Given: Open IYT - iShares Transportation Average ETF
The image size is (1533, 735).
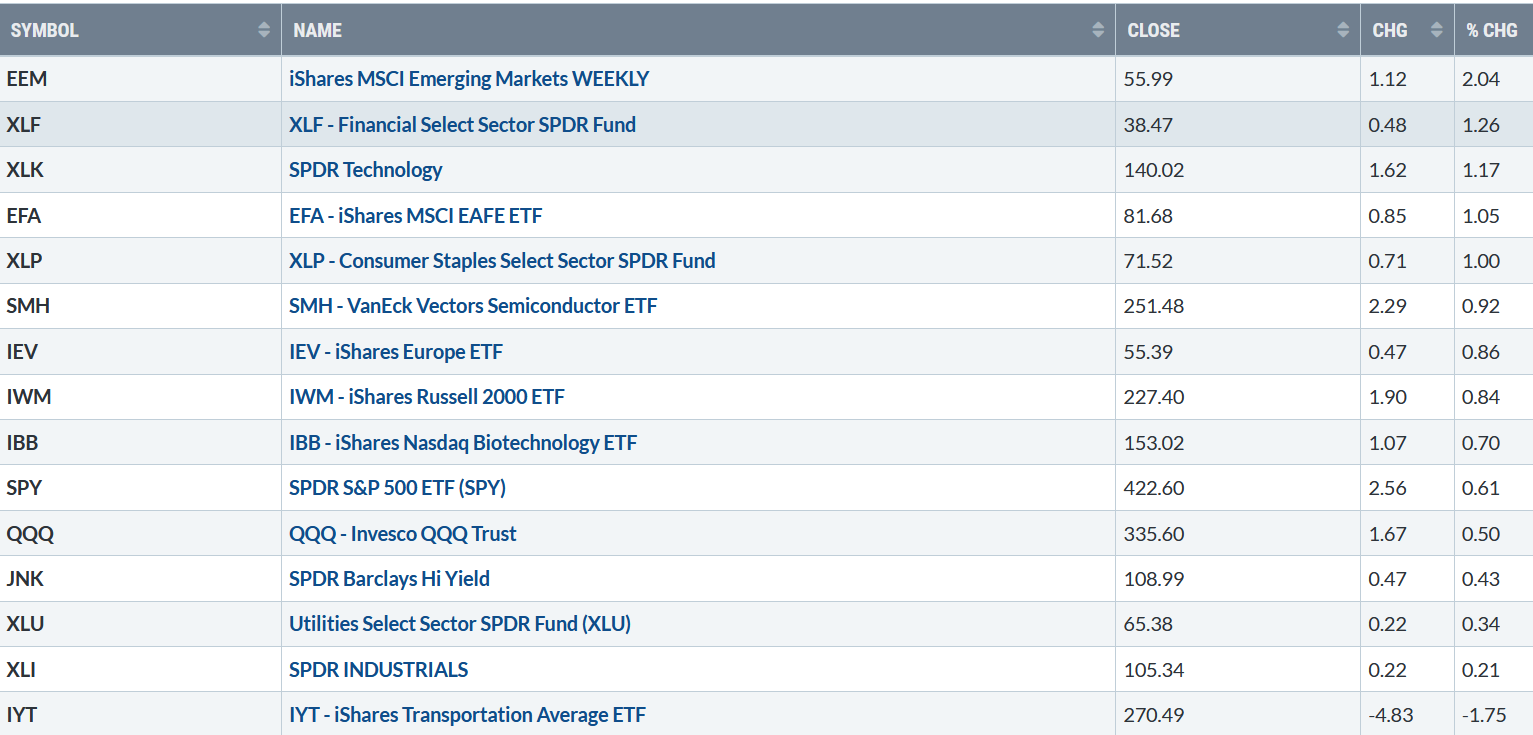Looking at the screenshot, I should pos(467,715).
